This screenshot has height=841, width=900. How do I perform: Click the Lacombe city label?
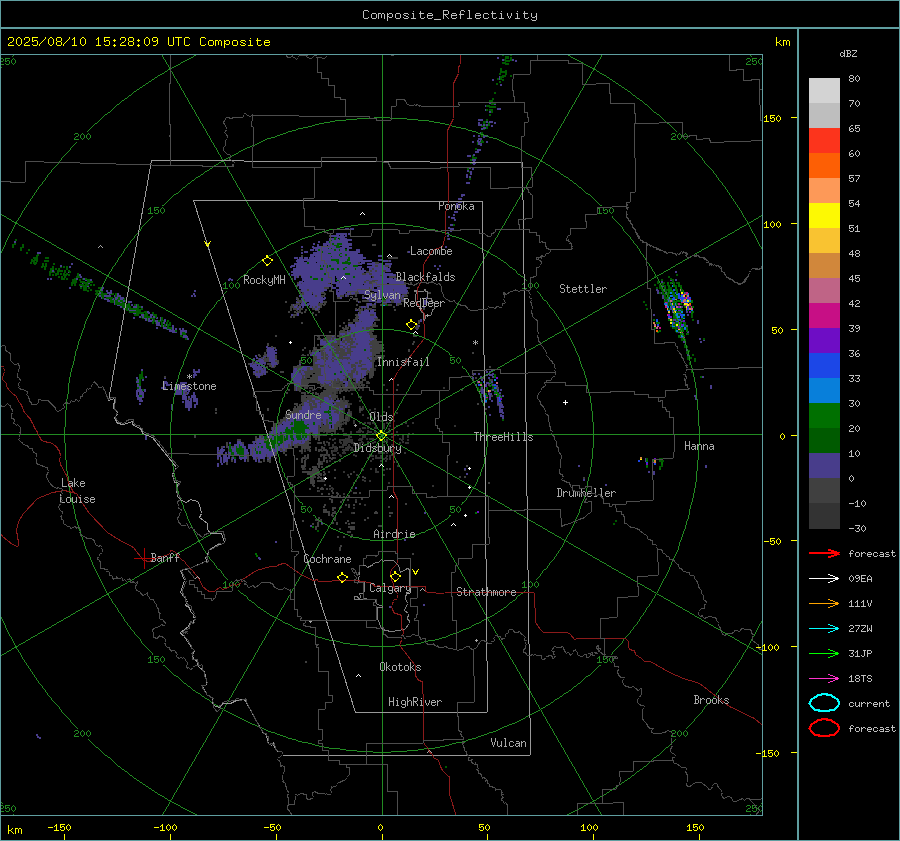(x=431, y=251)
